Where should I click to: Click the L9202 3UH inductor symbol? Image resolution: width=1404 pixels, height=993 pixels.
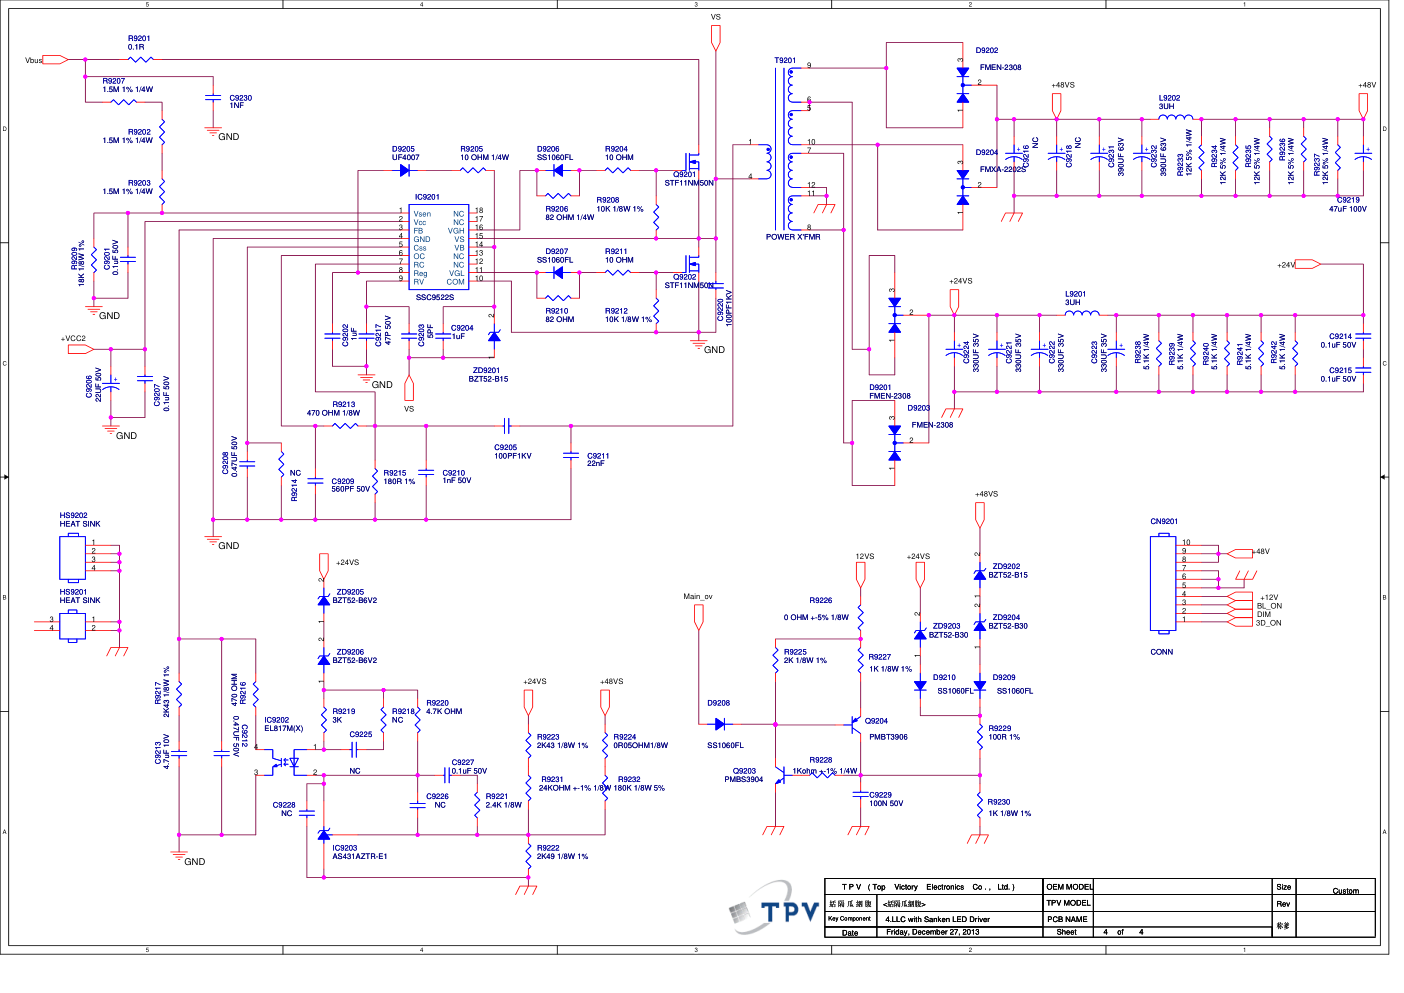[x=1175, y=118]
